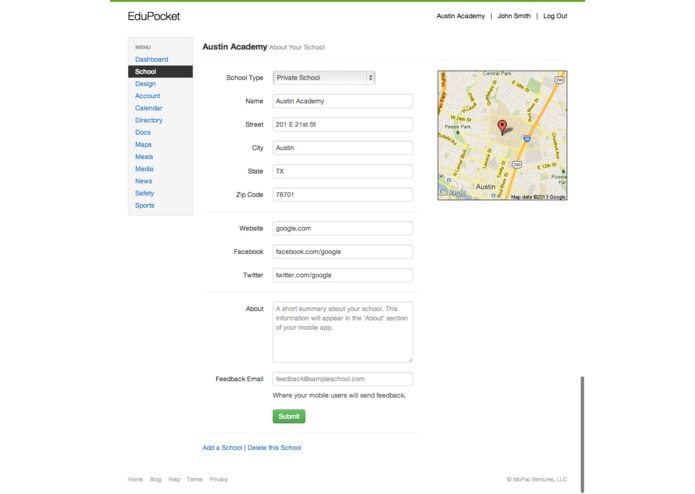Screen dimensions: 695x494
Task: Click the Feedback Email field
Action: (343, 379)
